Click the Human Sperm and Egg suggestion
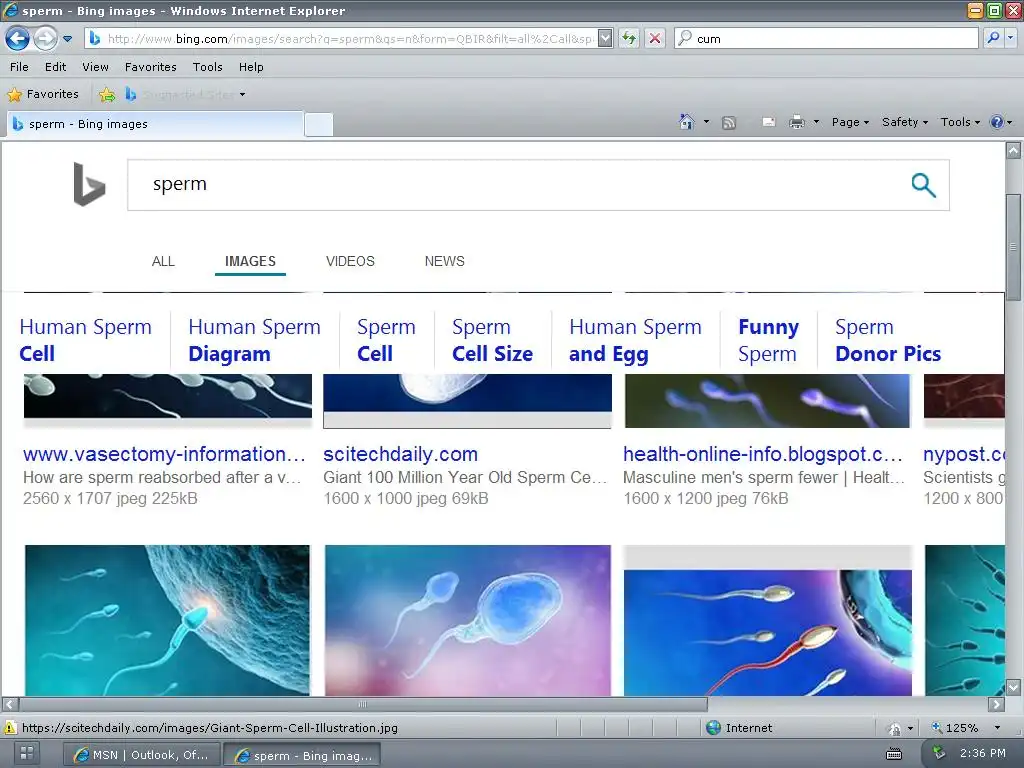The width and height of the screenshot is (1024, 768). click(x=635, y=340)
